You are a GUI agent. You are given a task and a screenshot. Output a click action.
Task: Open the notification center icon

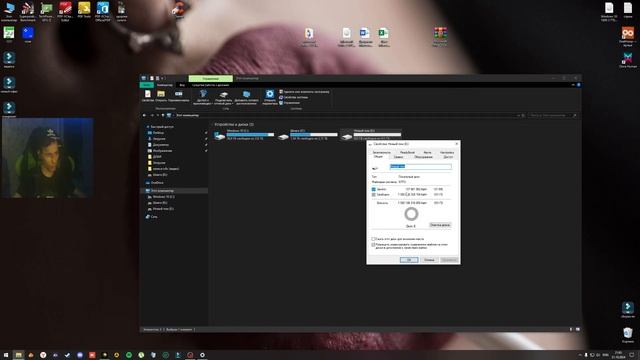pyautogui.click(x=632, y=355)
